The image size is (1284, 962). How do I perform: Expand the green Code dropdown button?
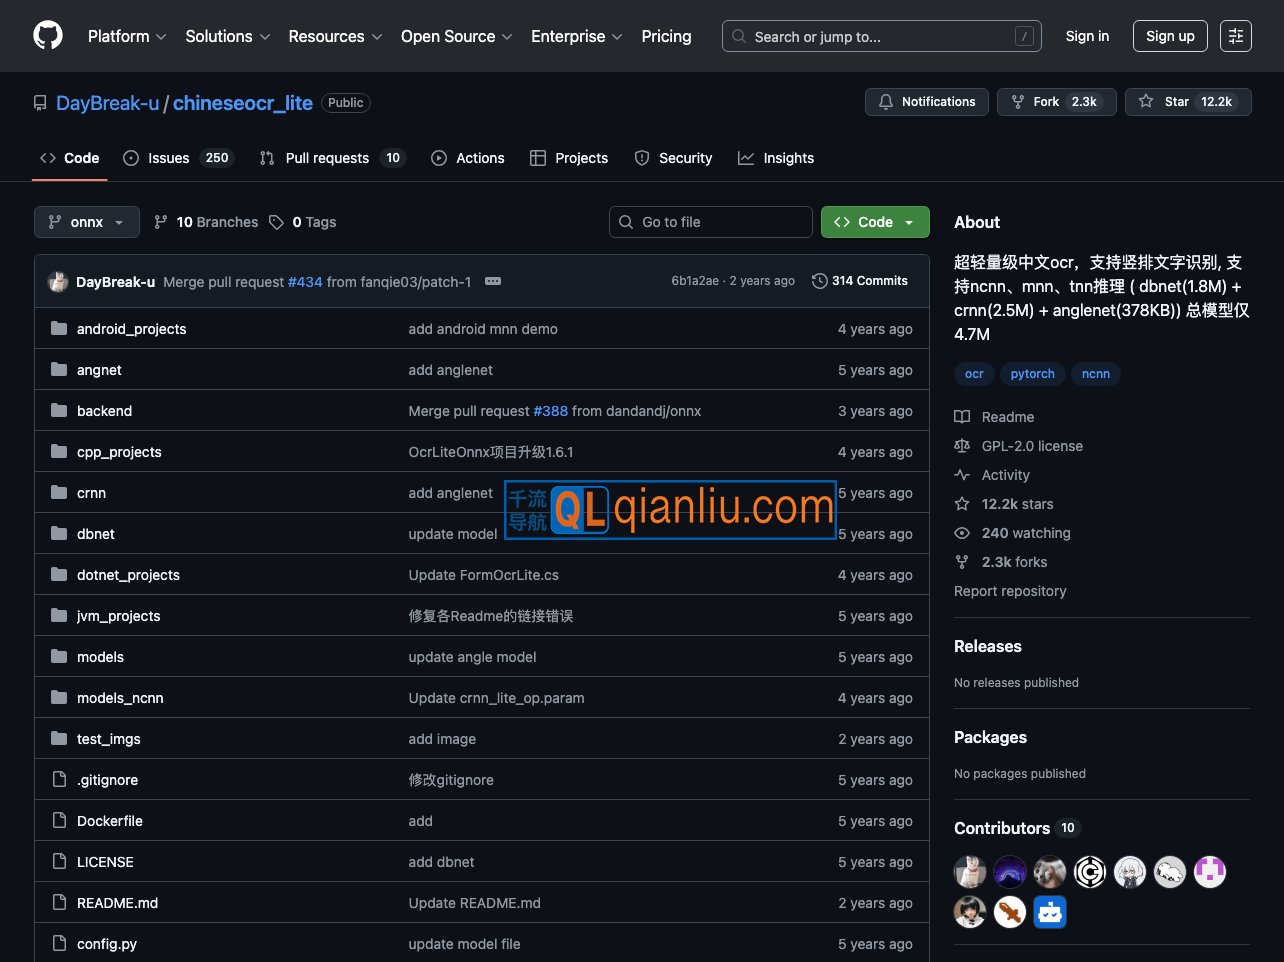tap(875, 222)
